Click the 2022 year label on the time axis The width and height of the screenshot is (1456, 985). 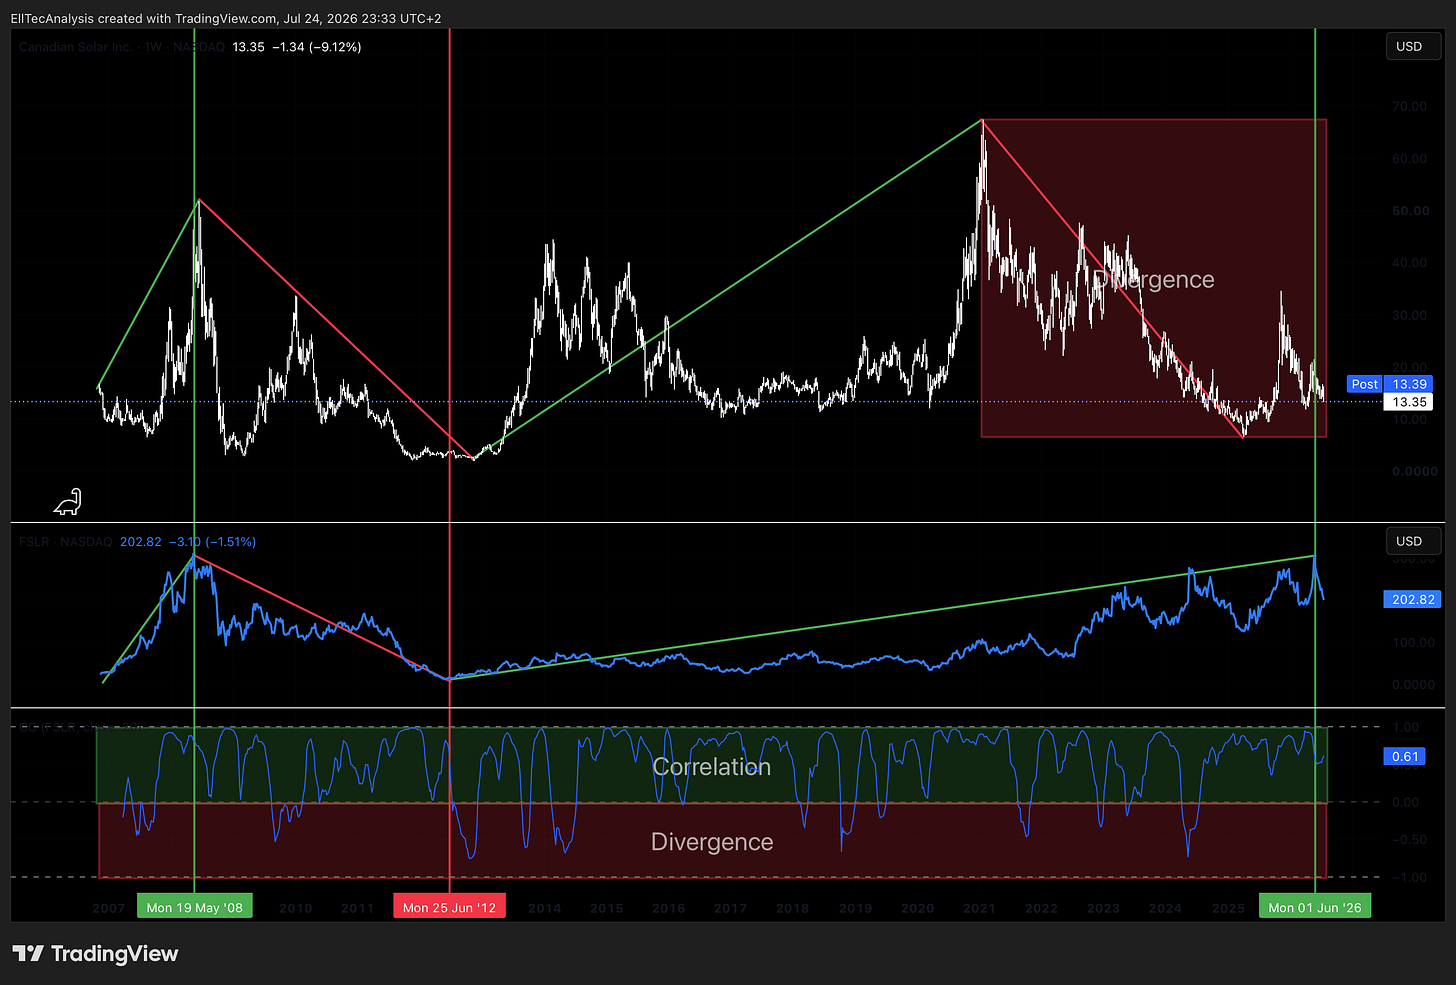click(x=1042, y=908)
